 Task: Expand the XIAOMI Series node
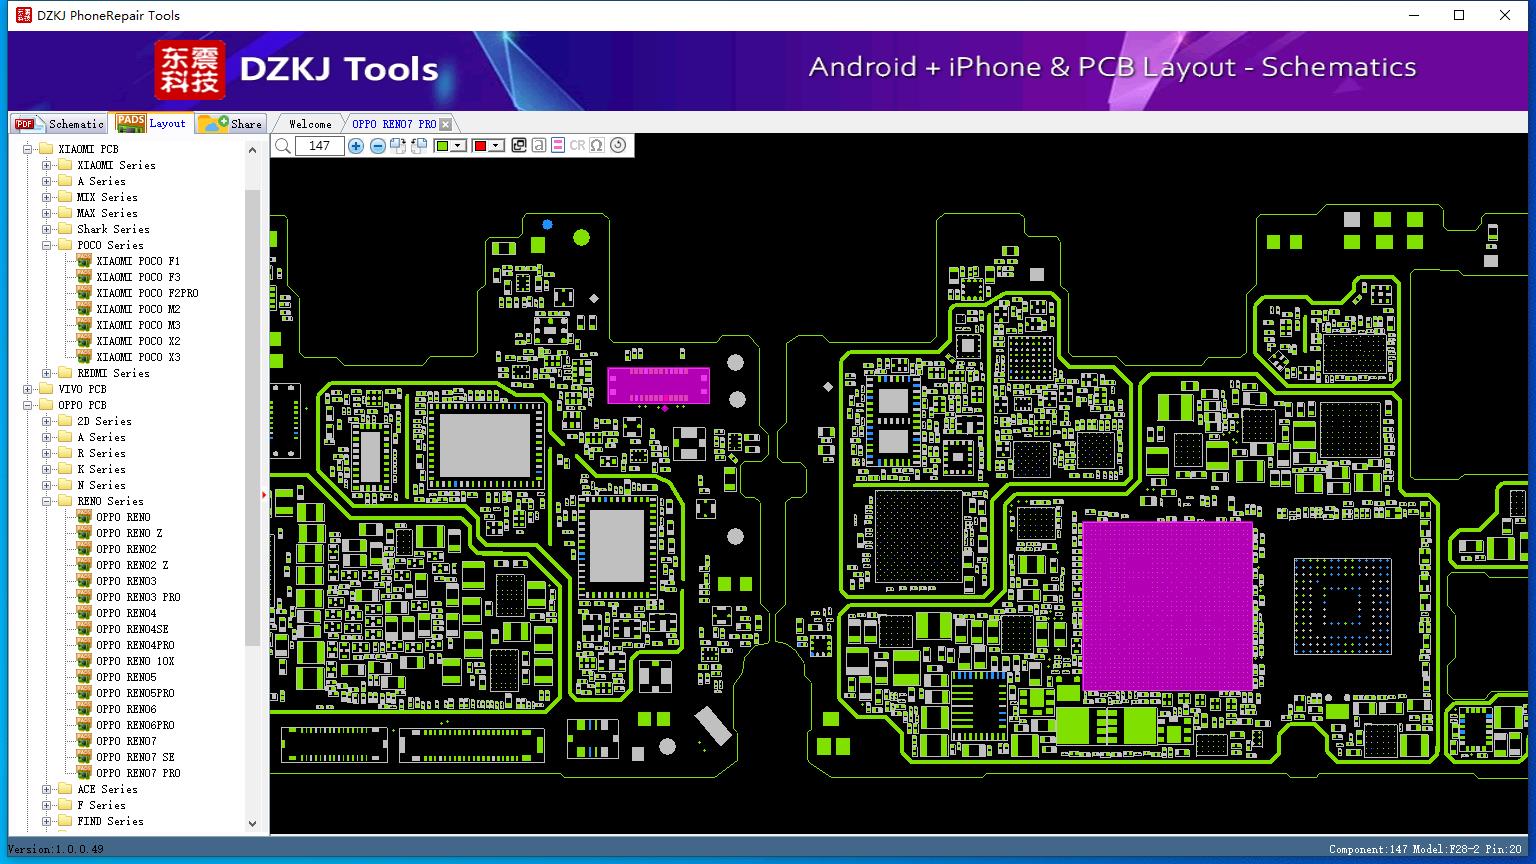coord(46,165)
